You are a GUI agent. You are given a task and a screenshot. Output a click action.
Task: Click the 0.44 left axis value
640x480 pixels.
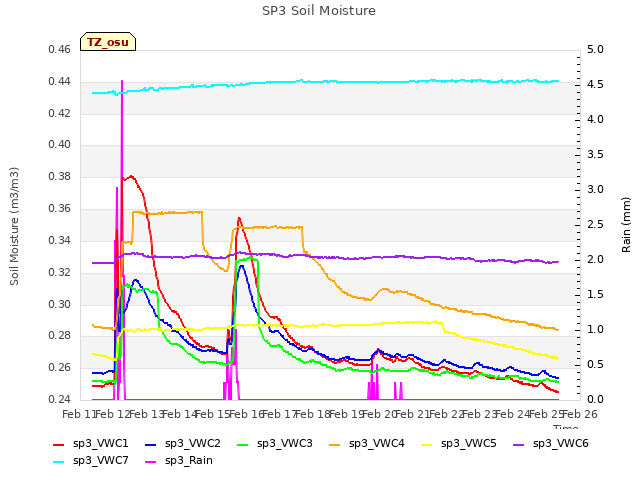(x=60, y=81)
